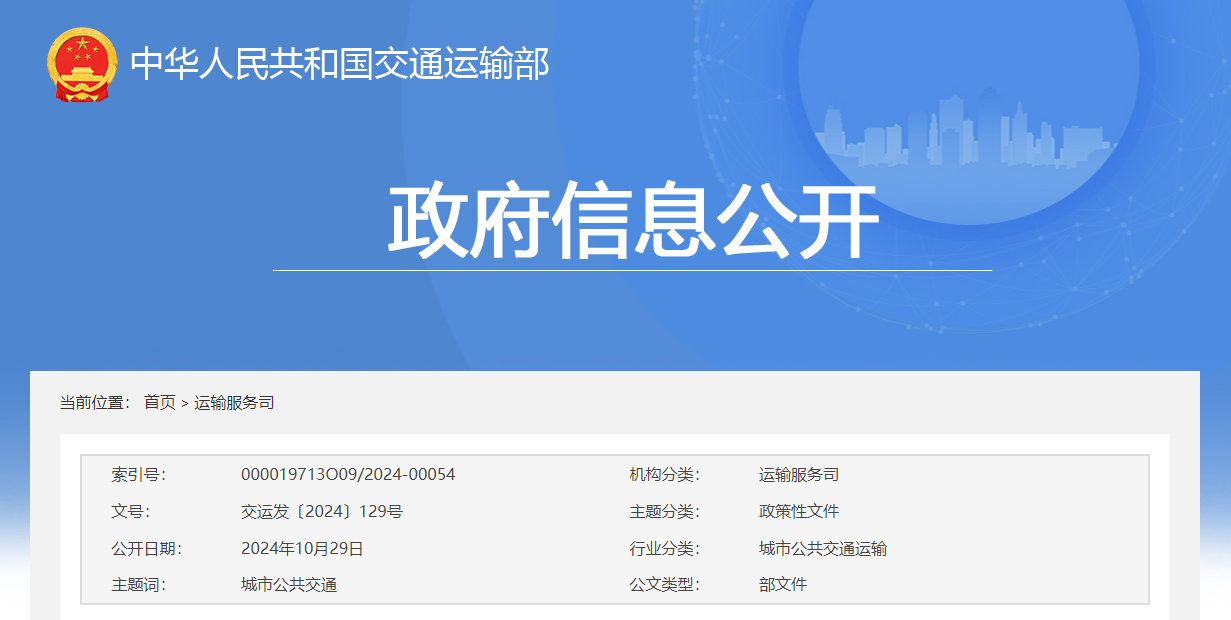
Task: Select document number 交运发〔2024〕129号
Action: pyautogui.click(x=322, y=512)
